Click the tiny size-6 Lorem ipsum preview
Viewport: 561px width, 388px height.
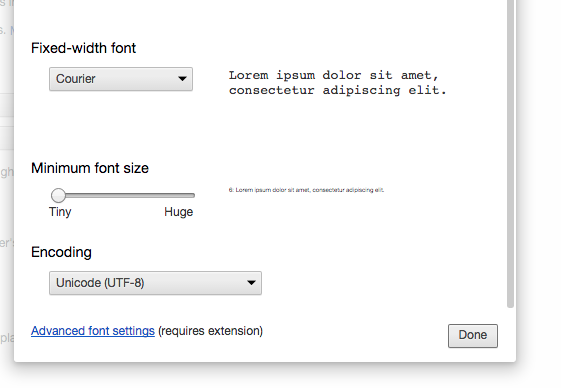click(x=306, y=190)
